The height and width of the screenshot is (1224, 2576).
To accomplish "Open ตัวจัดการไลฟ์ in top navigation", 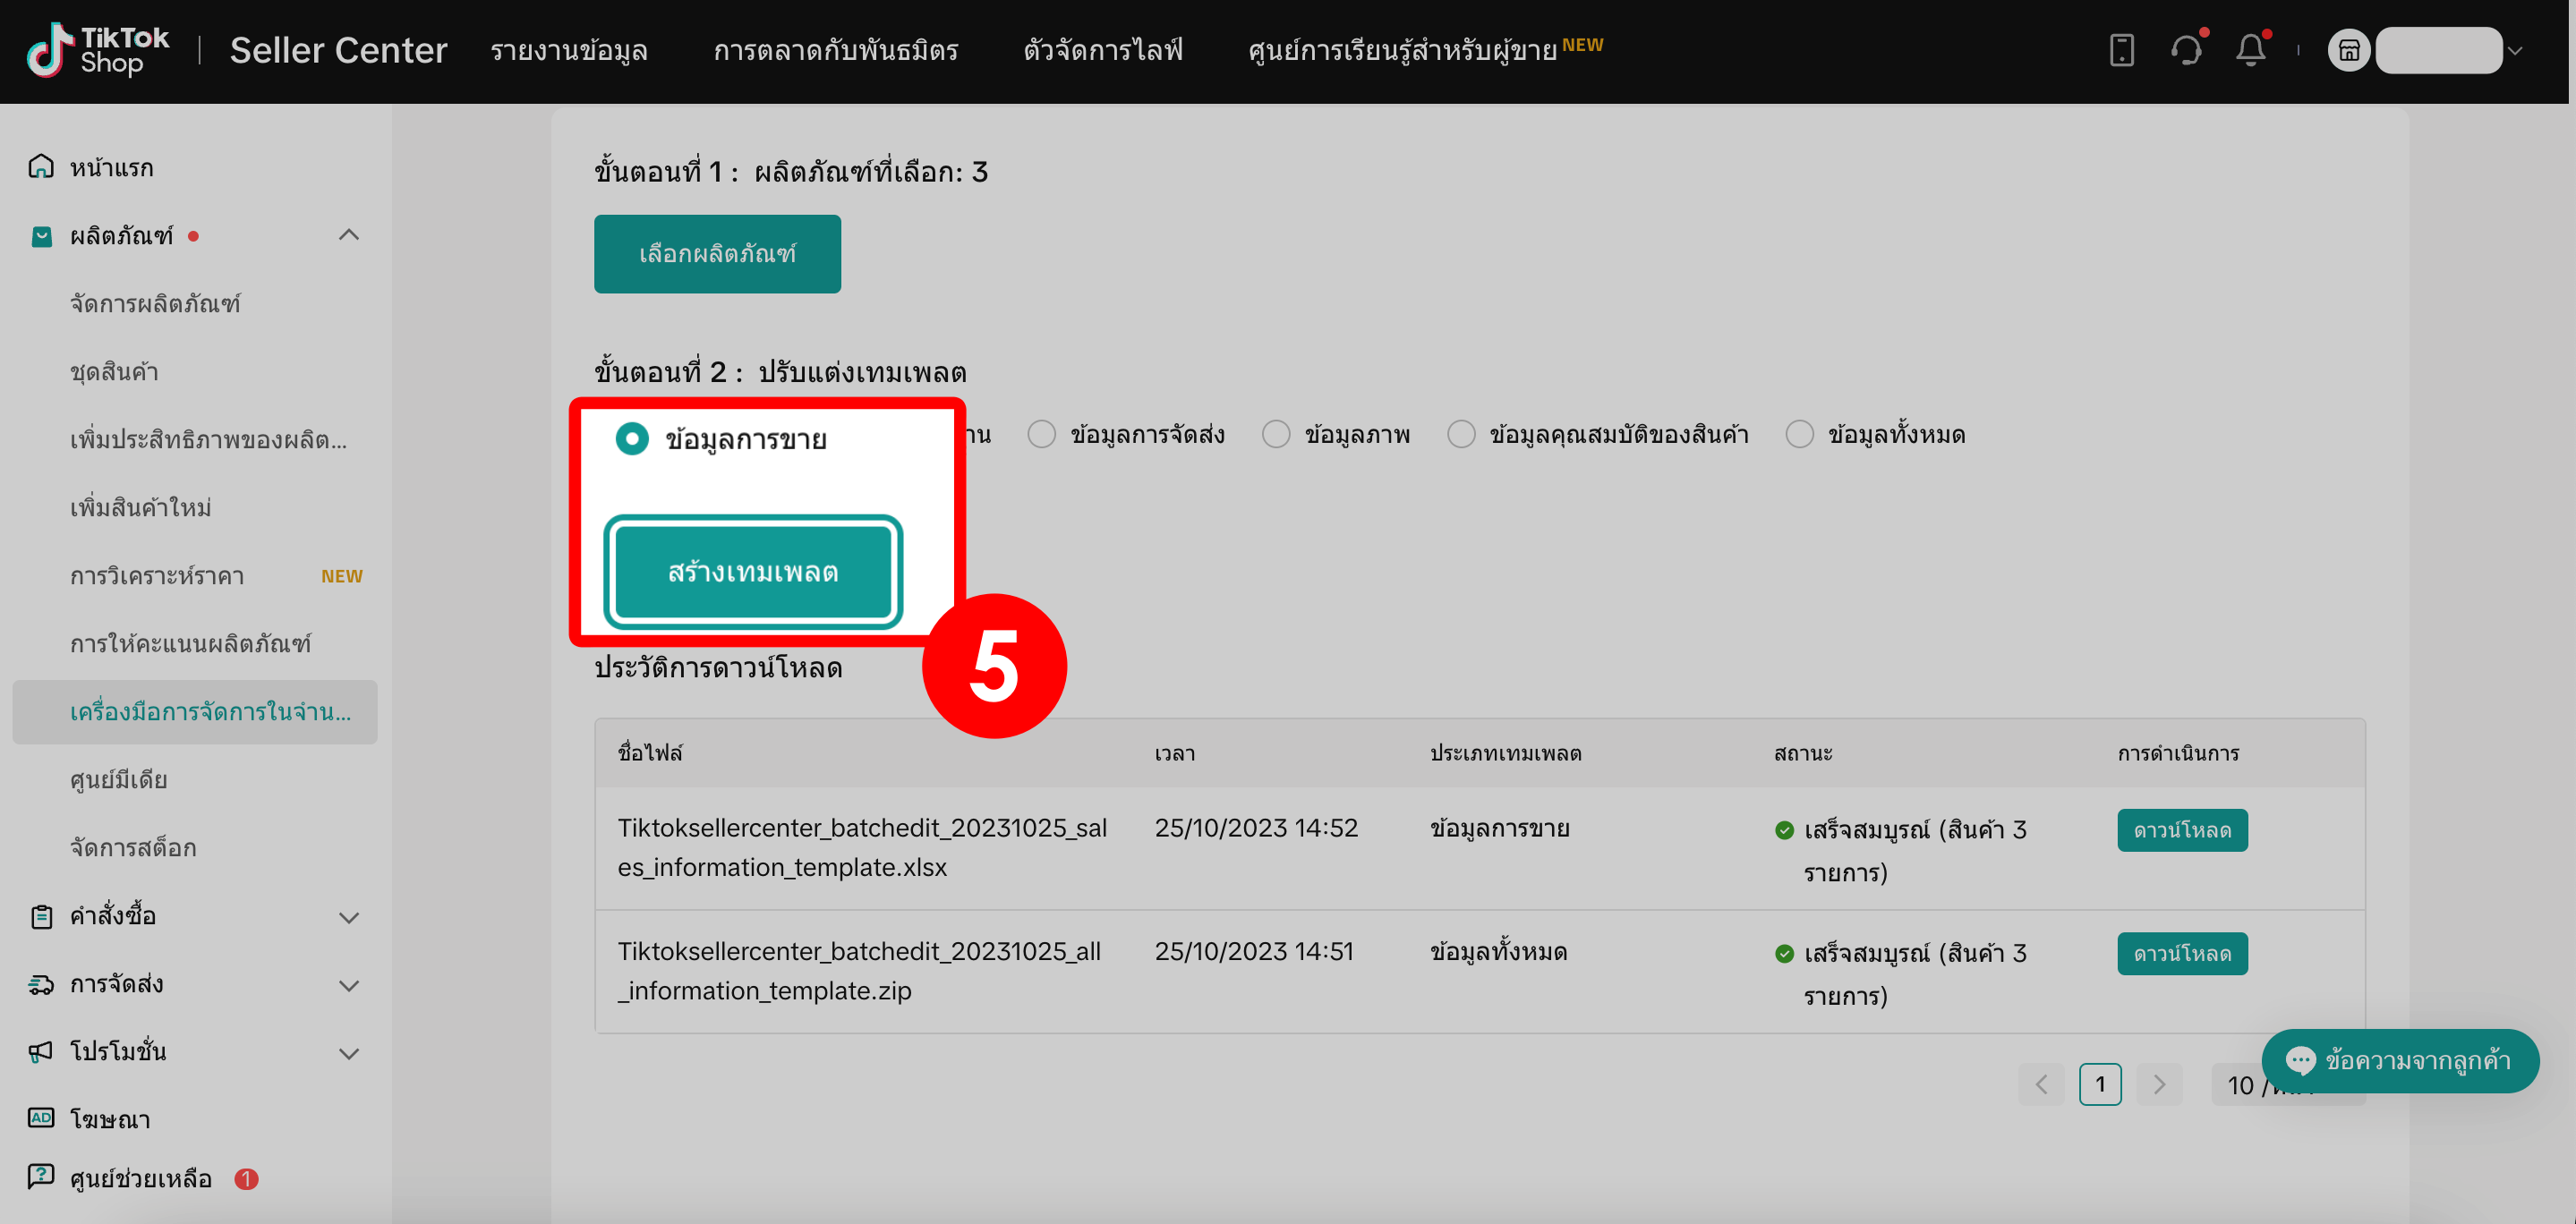I will pyautogui.click(x=1102, y=50).
